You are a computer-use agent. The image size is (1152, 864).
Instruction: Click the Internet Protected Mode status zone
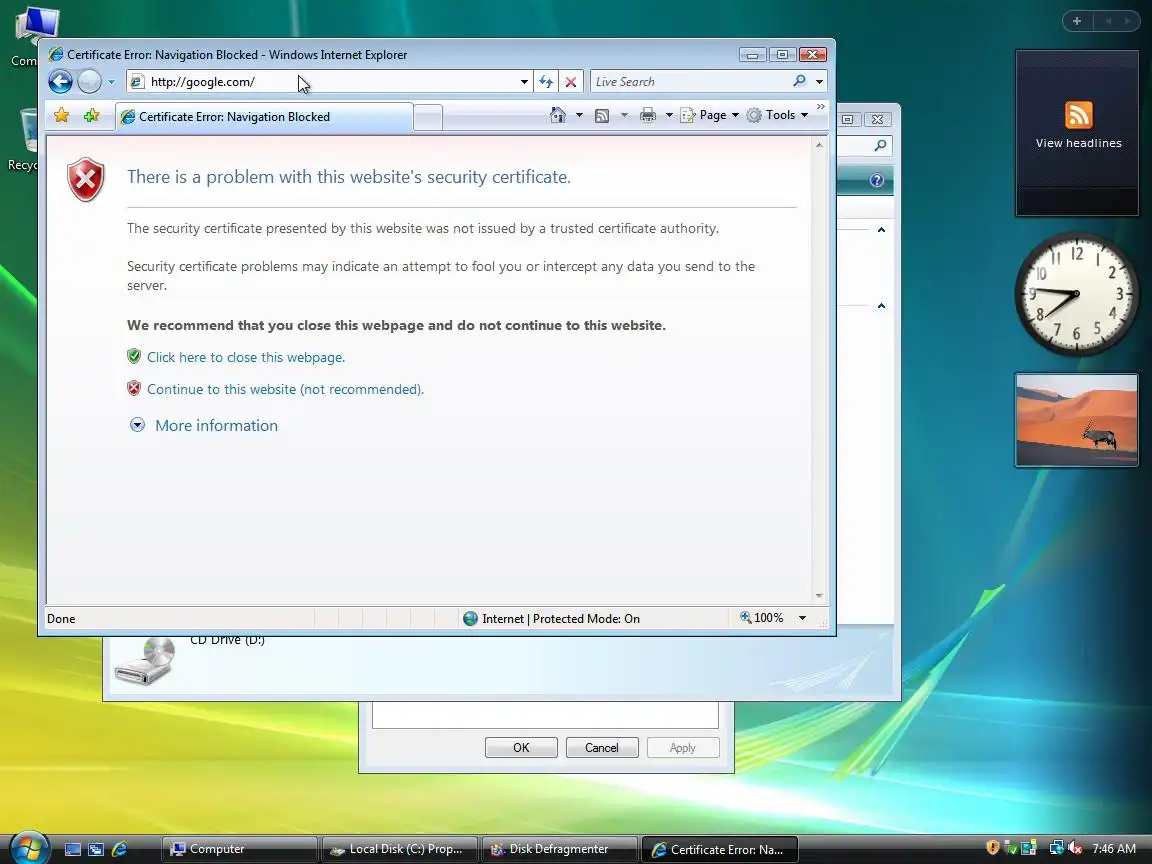pos(552,619)
